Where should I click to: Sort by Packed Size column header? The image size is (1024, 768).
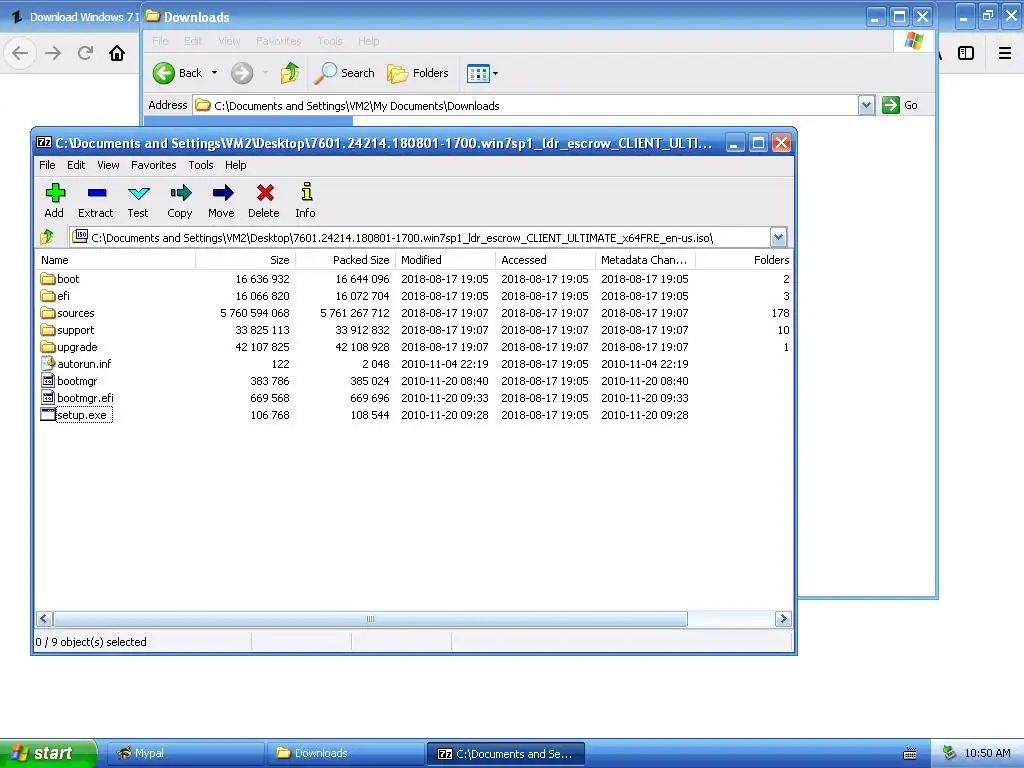point(345,260)
